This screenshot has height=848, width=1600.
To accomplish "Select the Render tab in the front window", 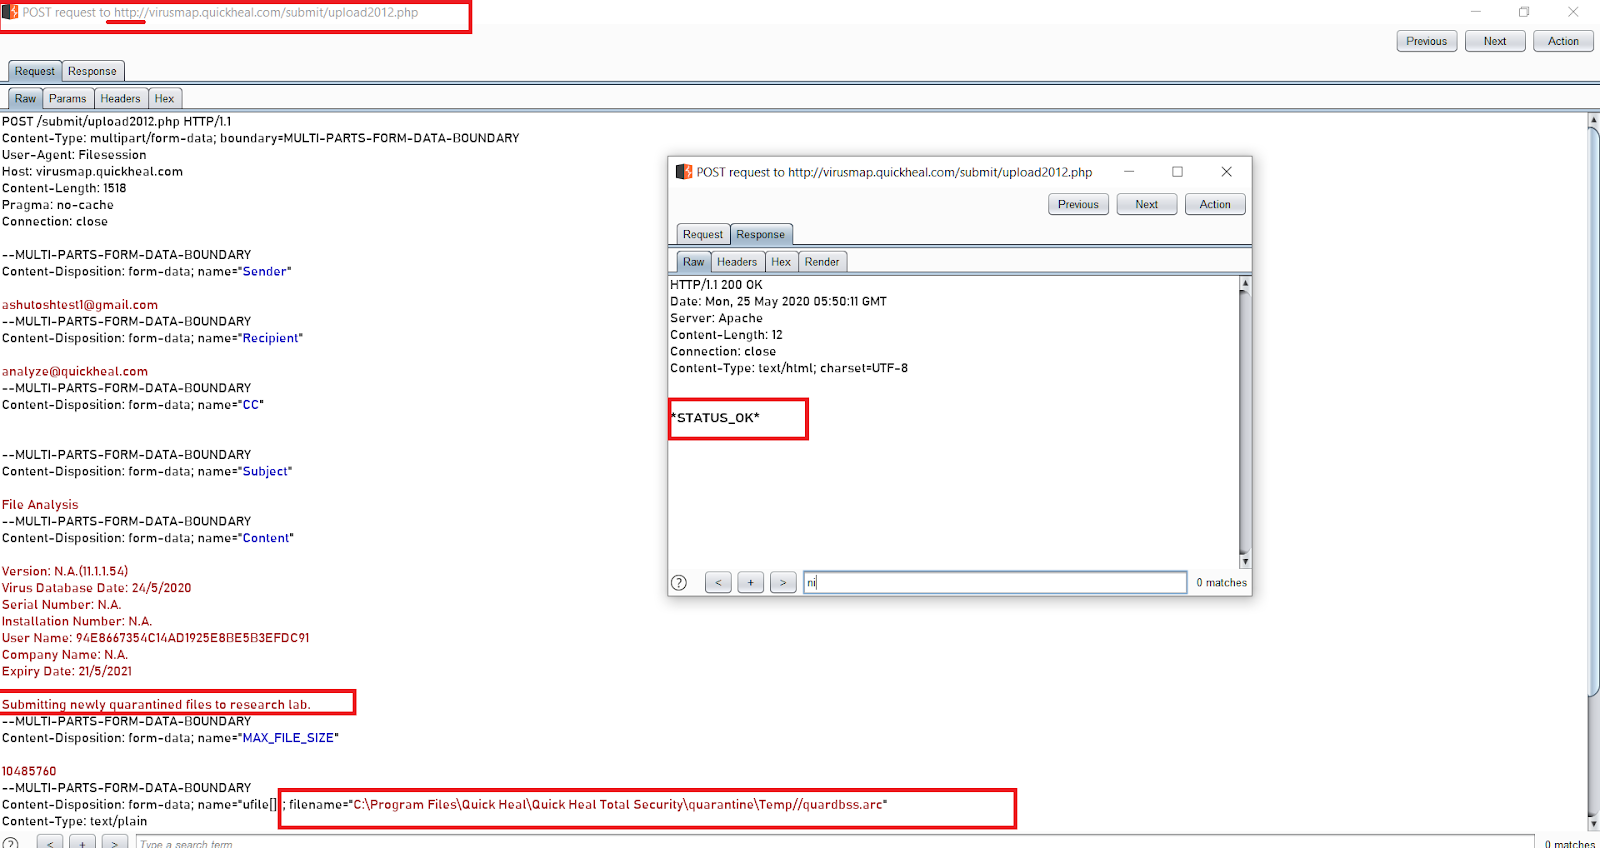I will click(822, 262).
